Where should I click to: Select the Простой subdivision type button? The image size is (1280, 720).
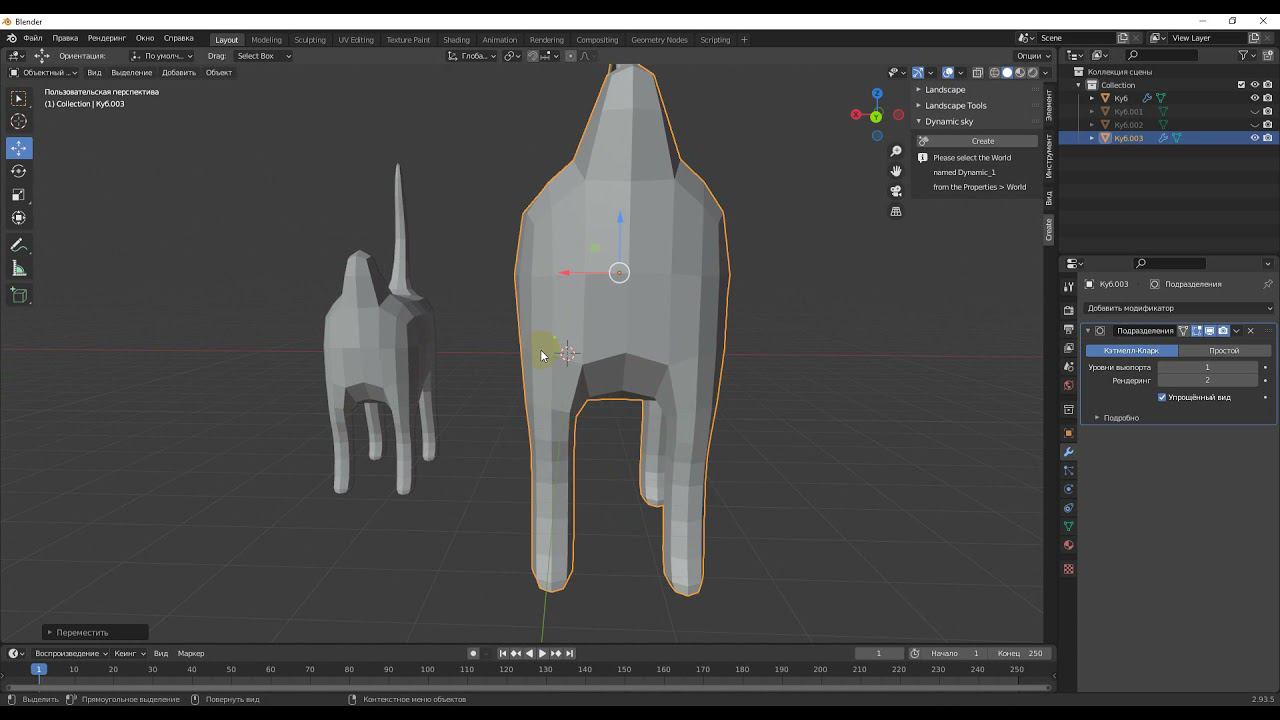pos(1223,351)
